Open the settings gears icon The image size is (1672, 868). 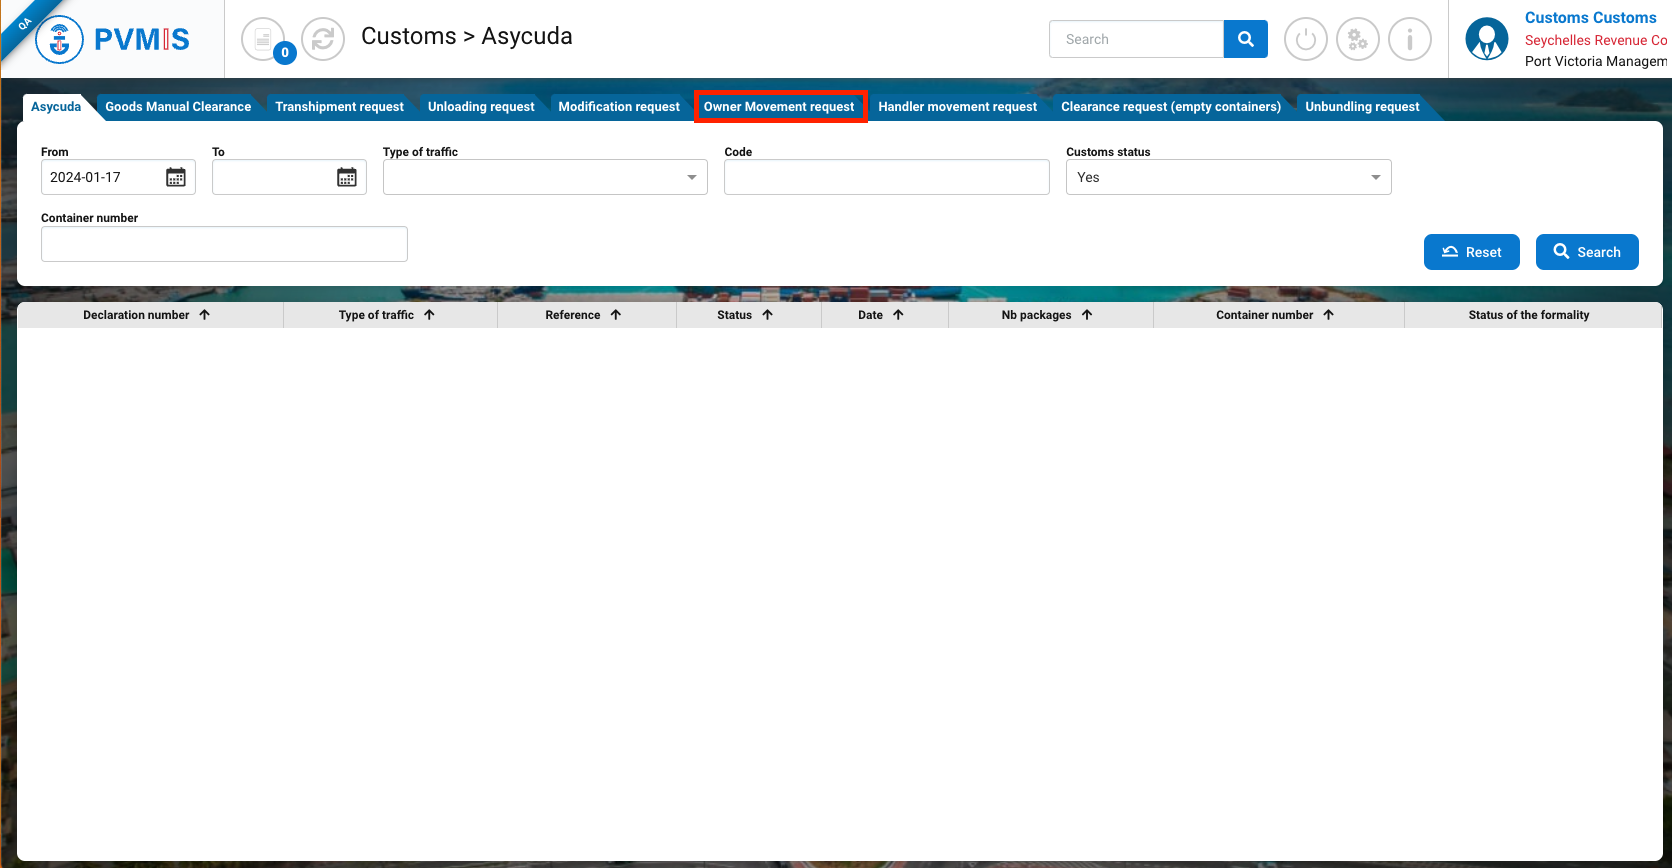click(x=1357, y=40)
